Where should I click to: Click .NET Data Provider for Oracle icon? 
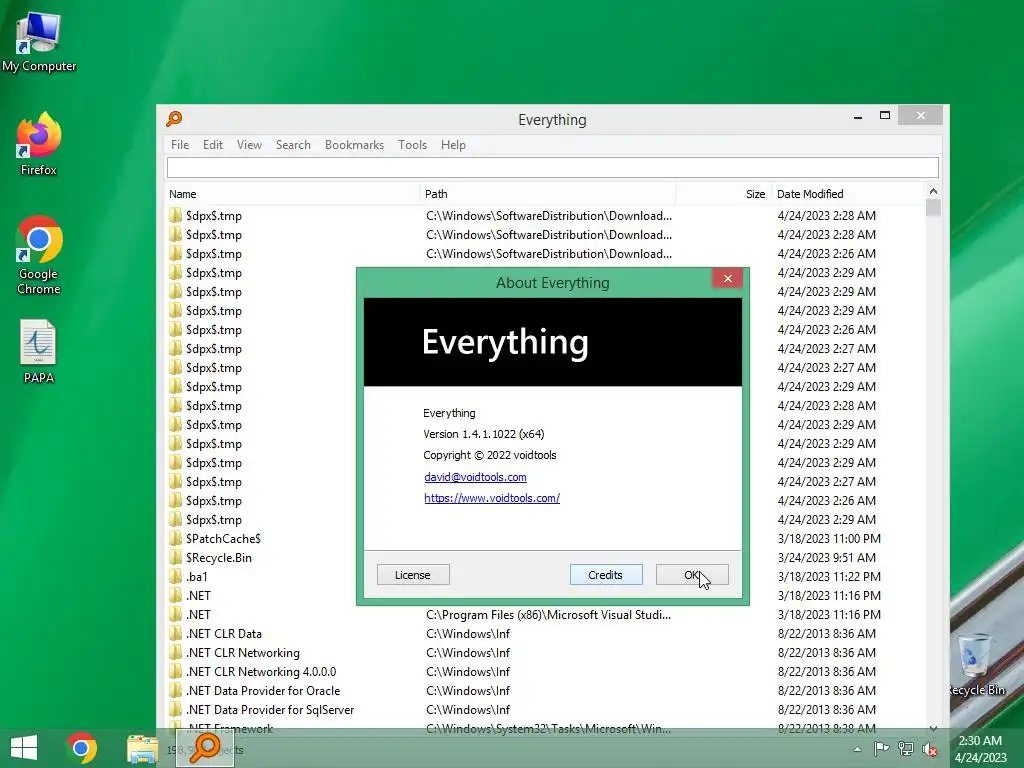175,690
